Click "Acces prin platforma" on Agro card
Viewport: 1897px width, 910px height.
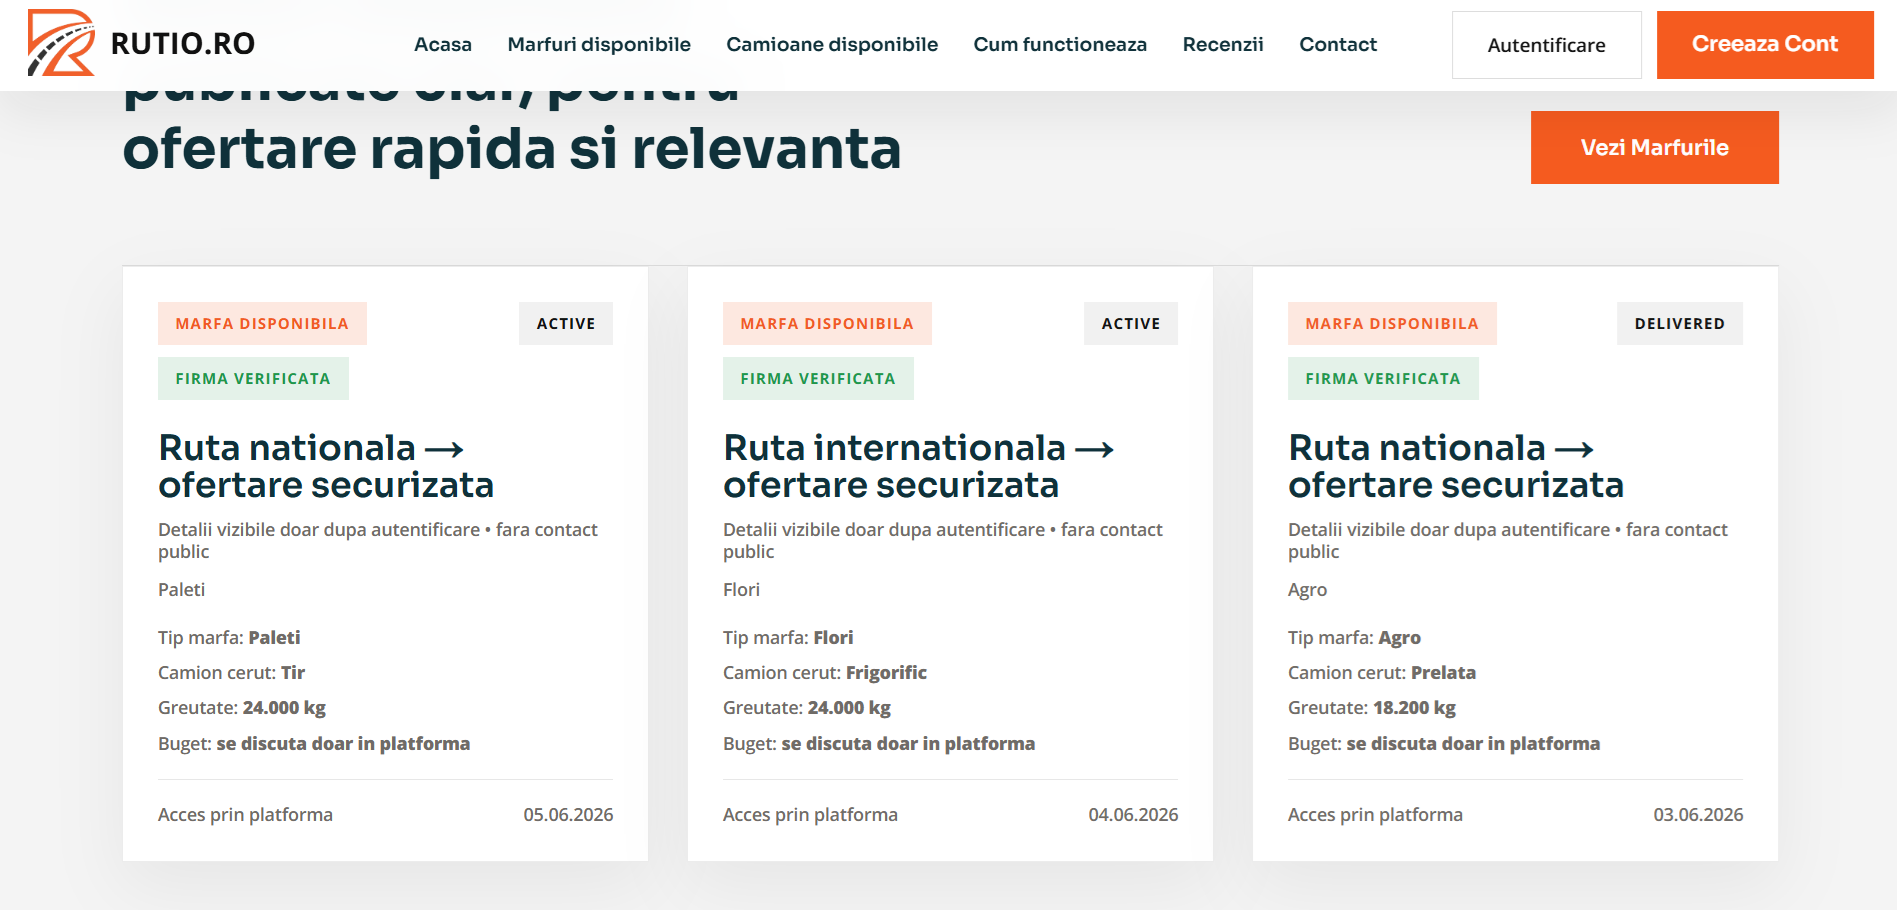click(x=1375, y=814)
